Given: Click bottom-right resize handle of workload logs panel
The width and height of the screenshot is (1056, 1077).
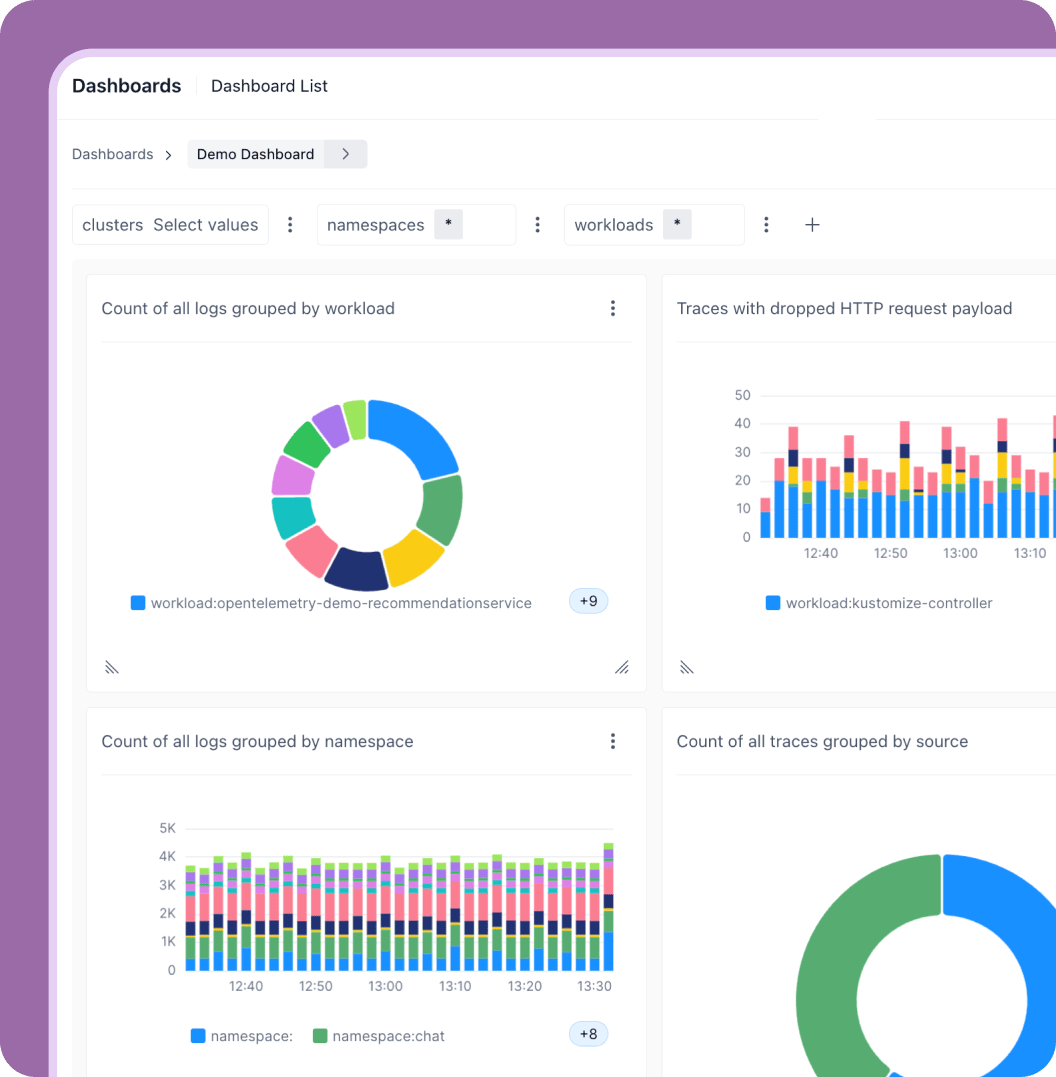Looking at the screenshot, I should (622, 667).
